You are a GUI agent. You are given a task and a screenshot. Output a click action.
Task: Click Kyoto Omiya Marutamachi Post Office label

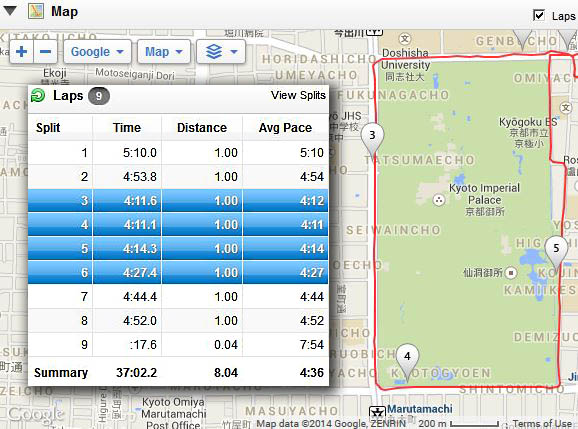(173, 414)
